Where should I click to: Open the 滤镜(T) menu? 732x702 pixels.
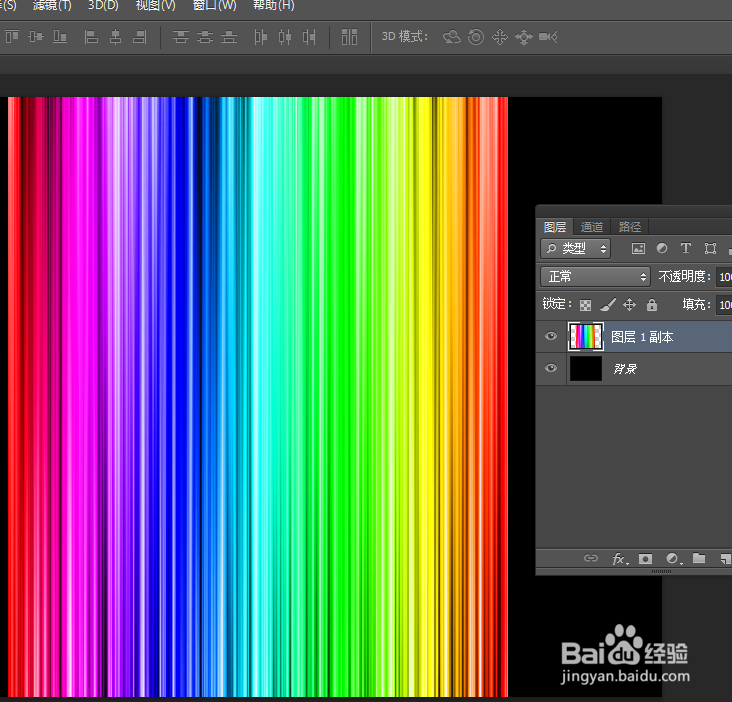pyautogui.click(x=52, y=6)
